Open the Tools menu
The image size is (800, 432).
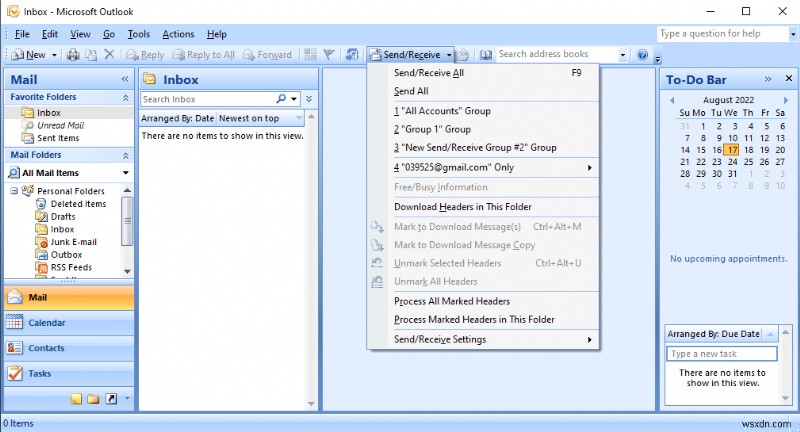click(138, 34)
